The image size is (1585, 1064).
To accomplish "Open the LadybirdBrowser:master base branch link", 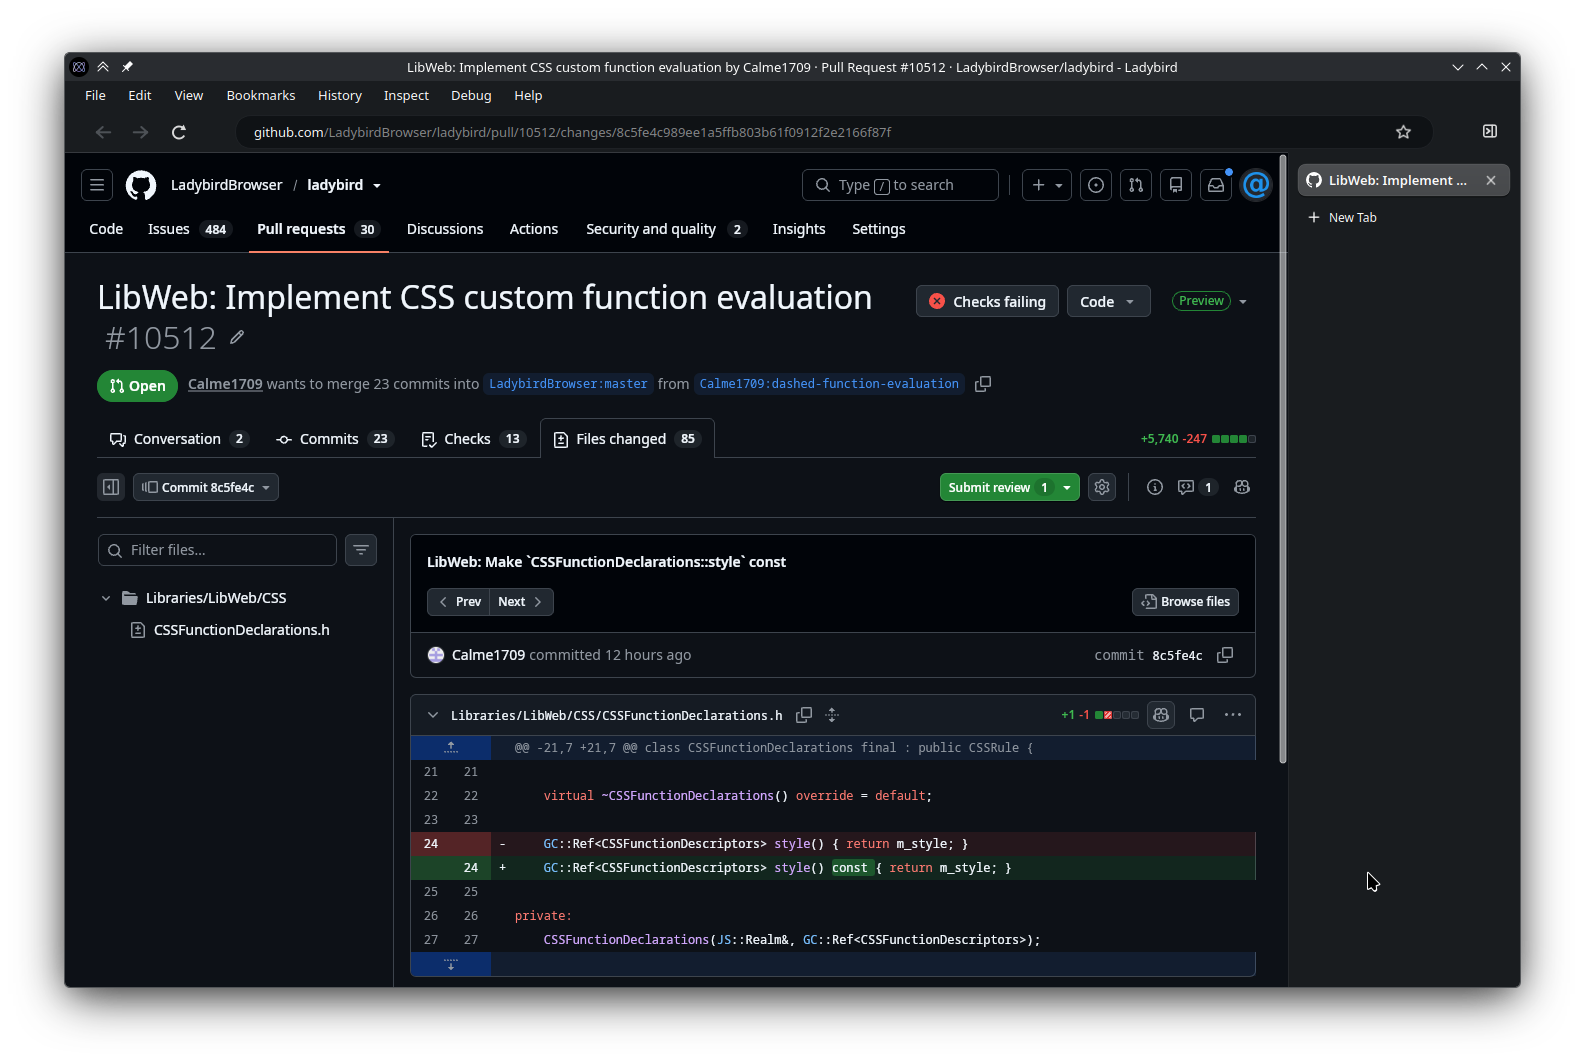I will pyautogui.click(x=568, y=384).
